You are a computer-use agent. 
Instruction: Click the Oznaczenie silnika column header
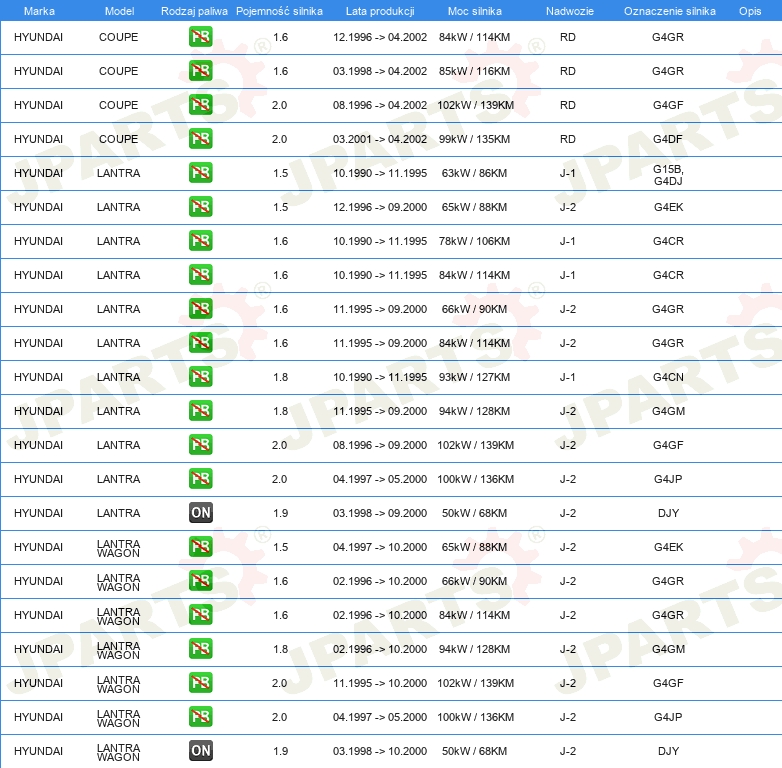pyautogui.click(x=669, y=11)
